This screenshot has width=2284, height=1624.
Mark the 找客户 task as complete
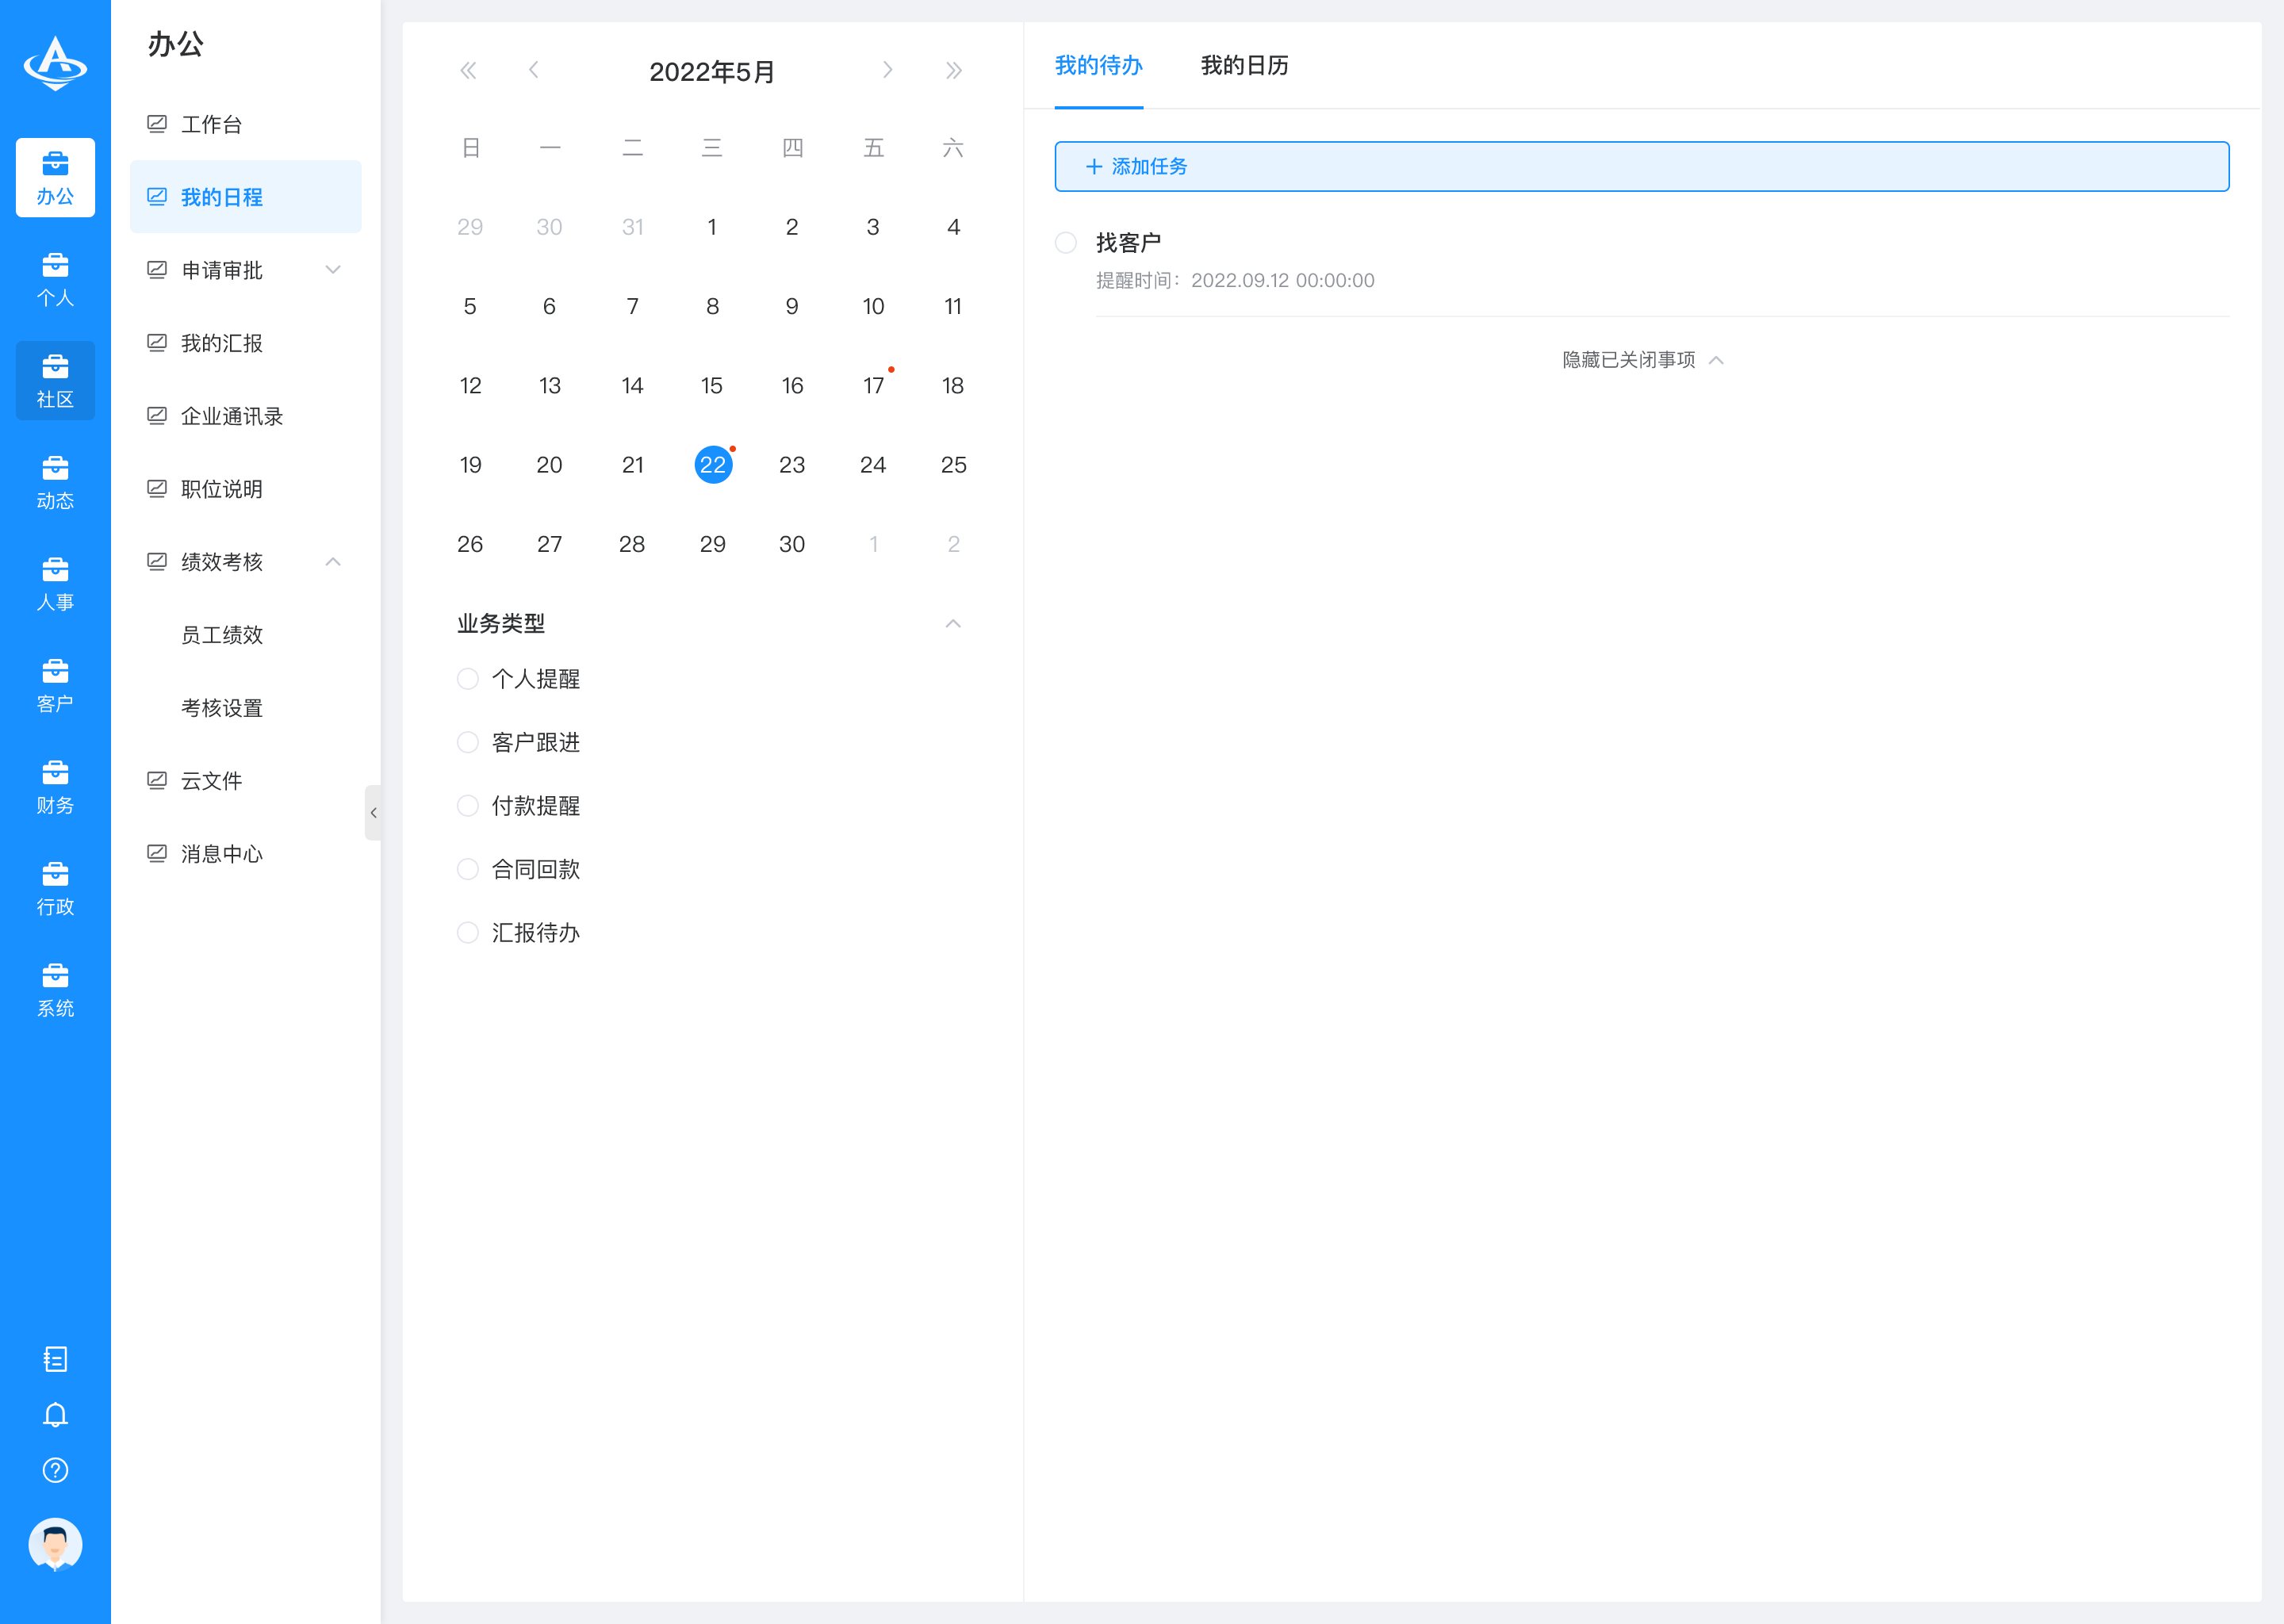click(x=1065, y=242)
